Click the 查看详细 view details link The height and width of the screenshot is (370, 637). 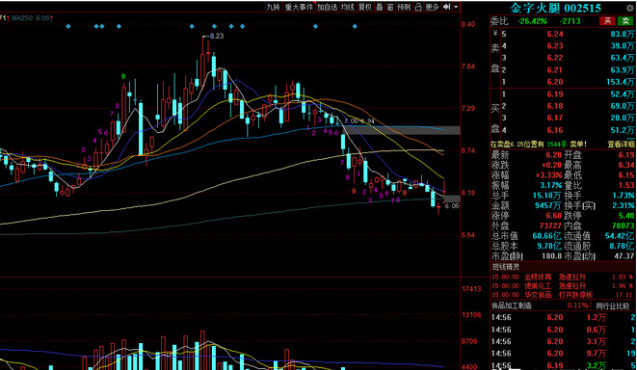pos(621,144)
